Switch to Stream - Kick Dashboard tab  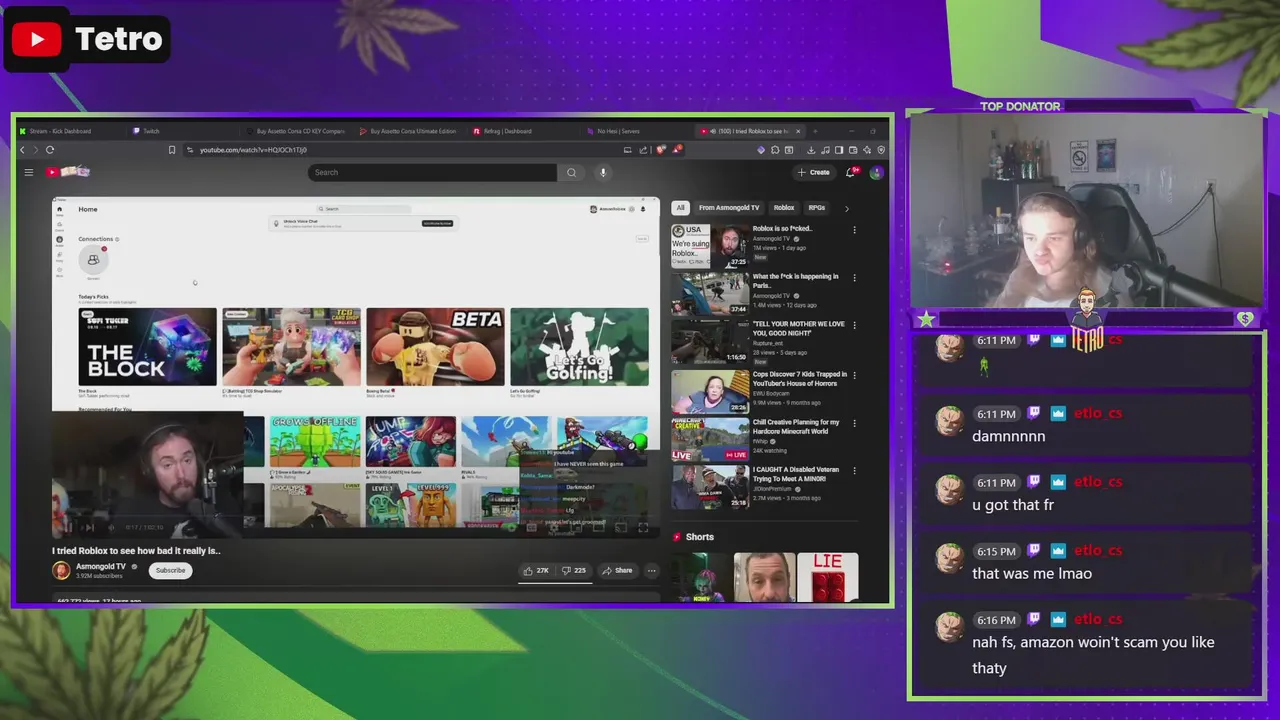pyautogui.click(x=68, y=131)
